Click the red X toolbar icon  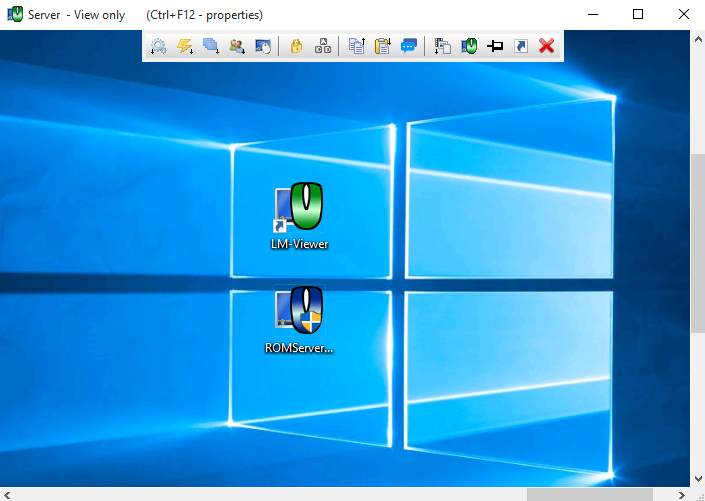click(x=546, y=46)
